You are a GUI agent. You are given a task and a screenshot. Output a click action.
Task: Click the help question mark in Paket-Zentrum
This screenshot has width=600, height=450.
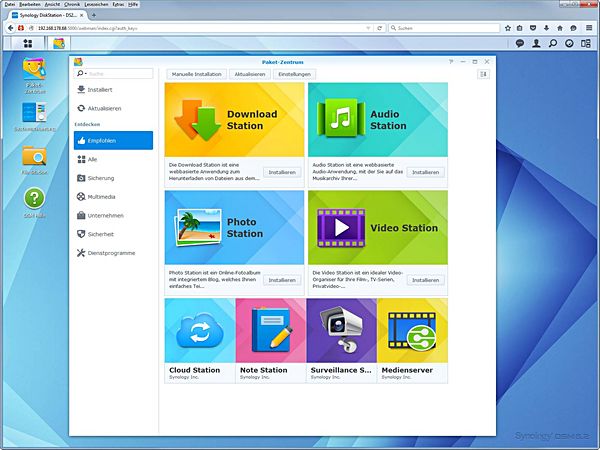tap(451, 62)
